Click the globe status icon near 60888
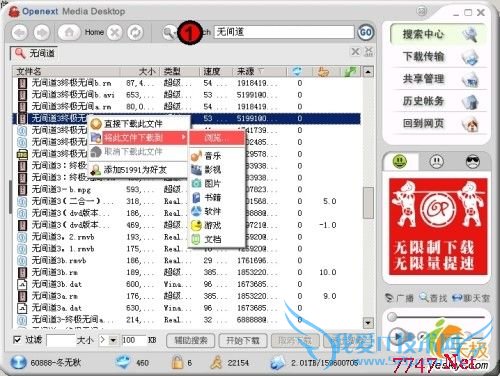Viewport: 500px width, 376px height. tap(18, 362)
